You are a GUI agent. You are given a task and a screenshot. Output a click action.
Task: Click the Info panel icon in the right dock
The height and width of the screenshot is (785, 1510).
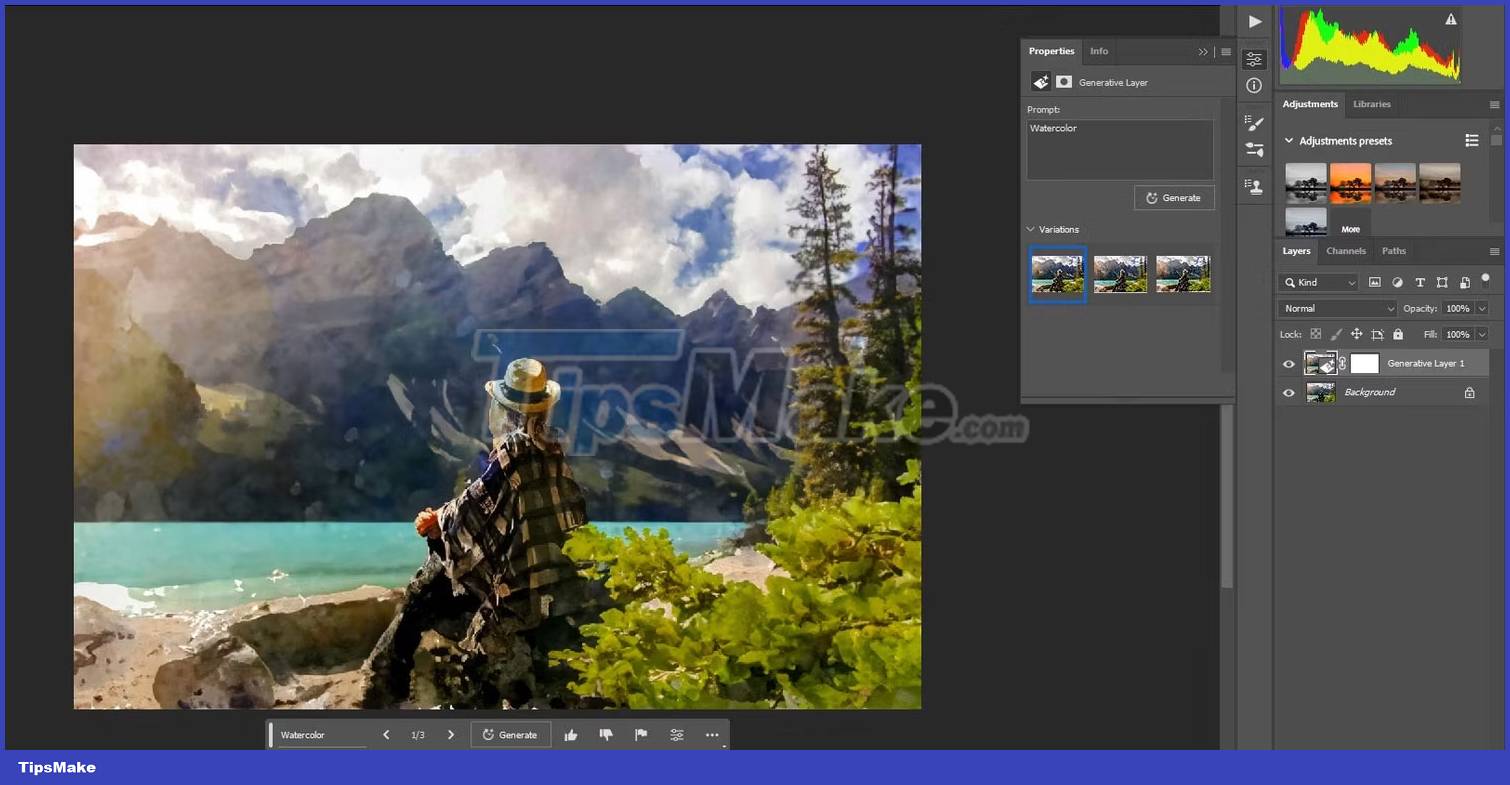click(1254, 86)
